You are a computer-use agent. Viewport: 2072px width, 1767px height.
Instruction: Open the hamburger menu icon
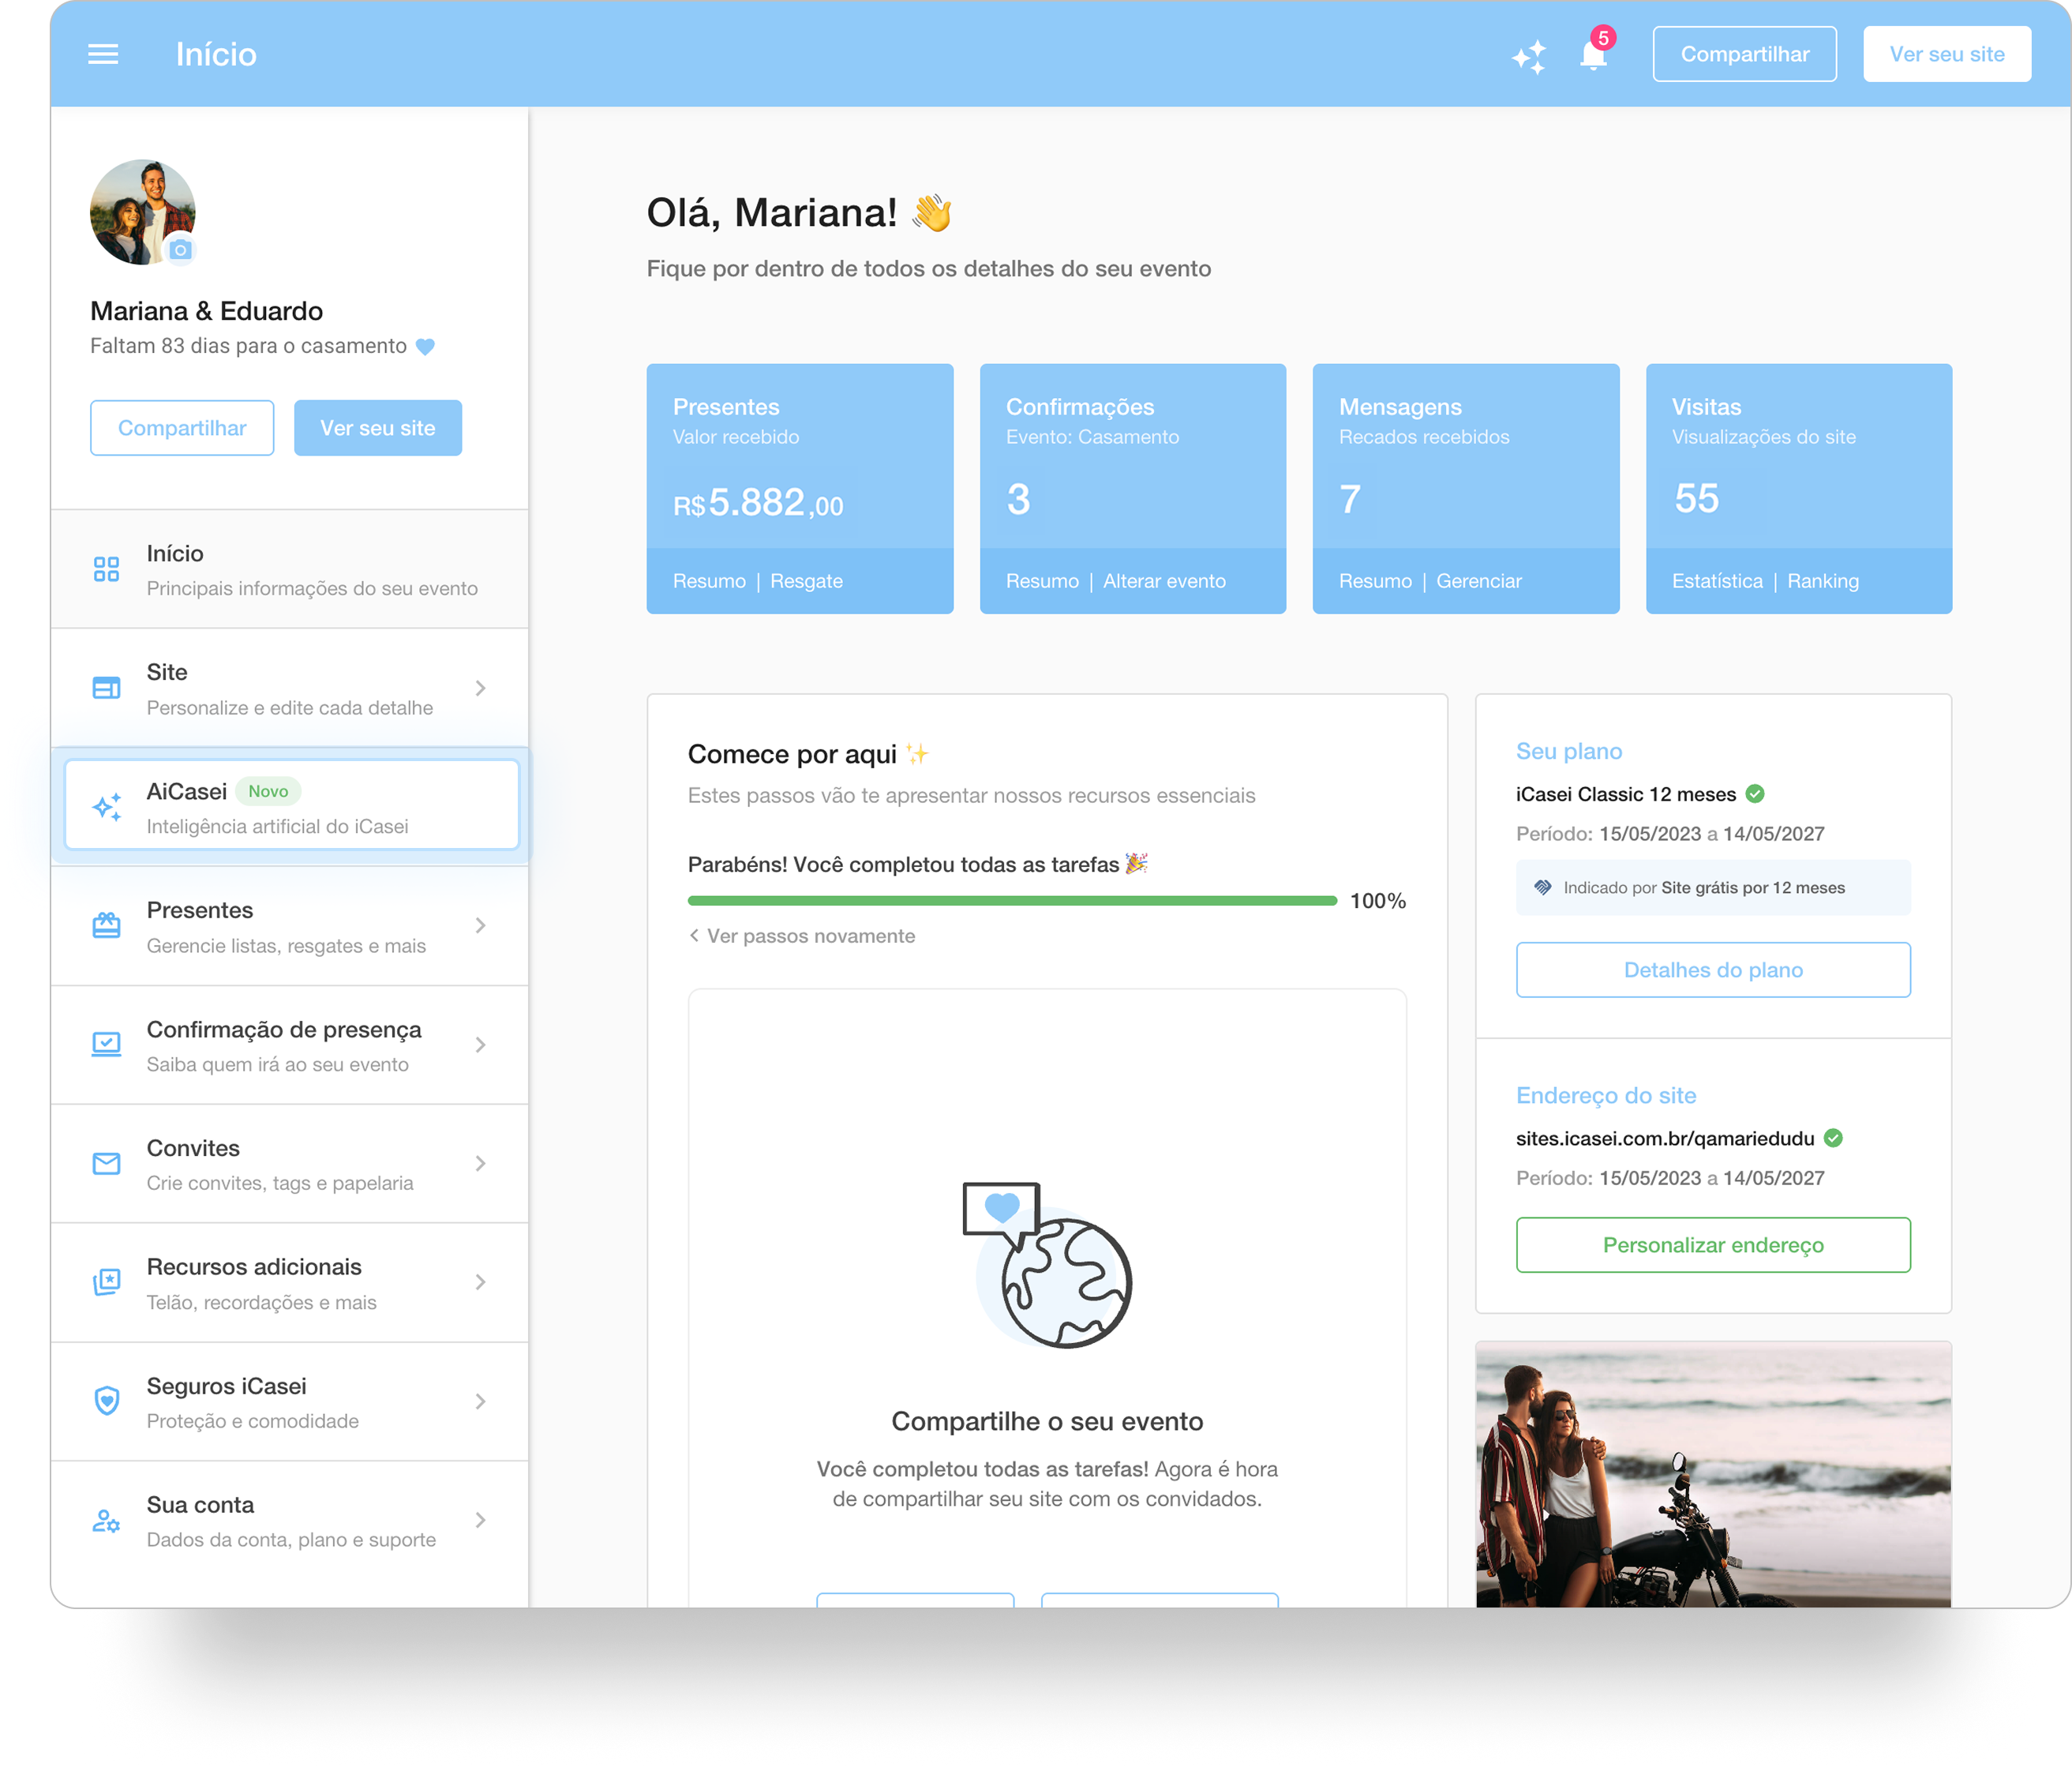click(103, 54)
